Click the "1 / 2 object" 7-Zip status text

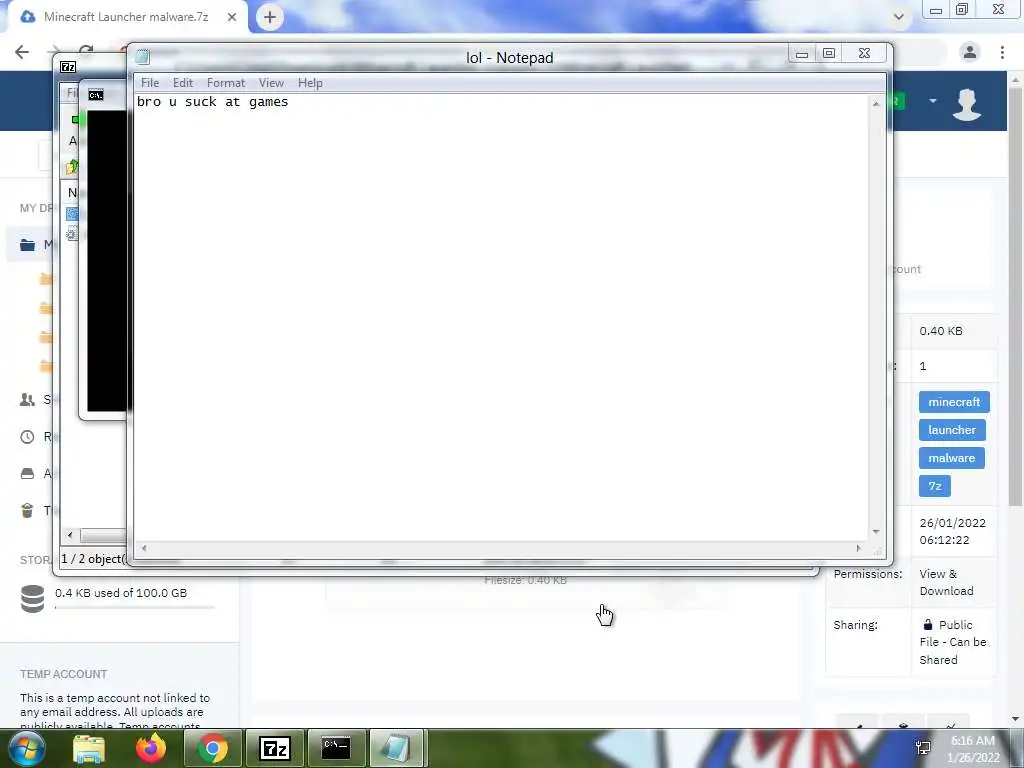click(x=93, y=559)
